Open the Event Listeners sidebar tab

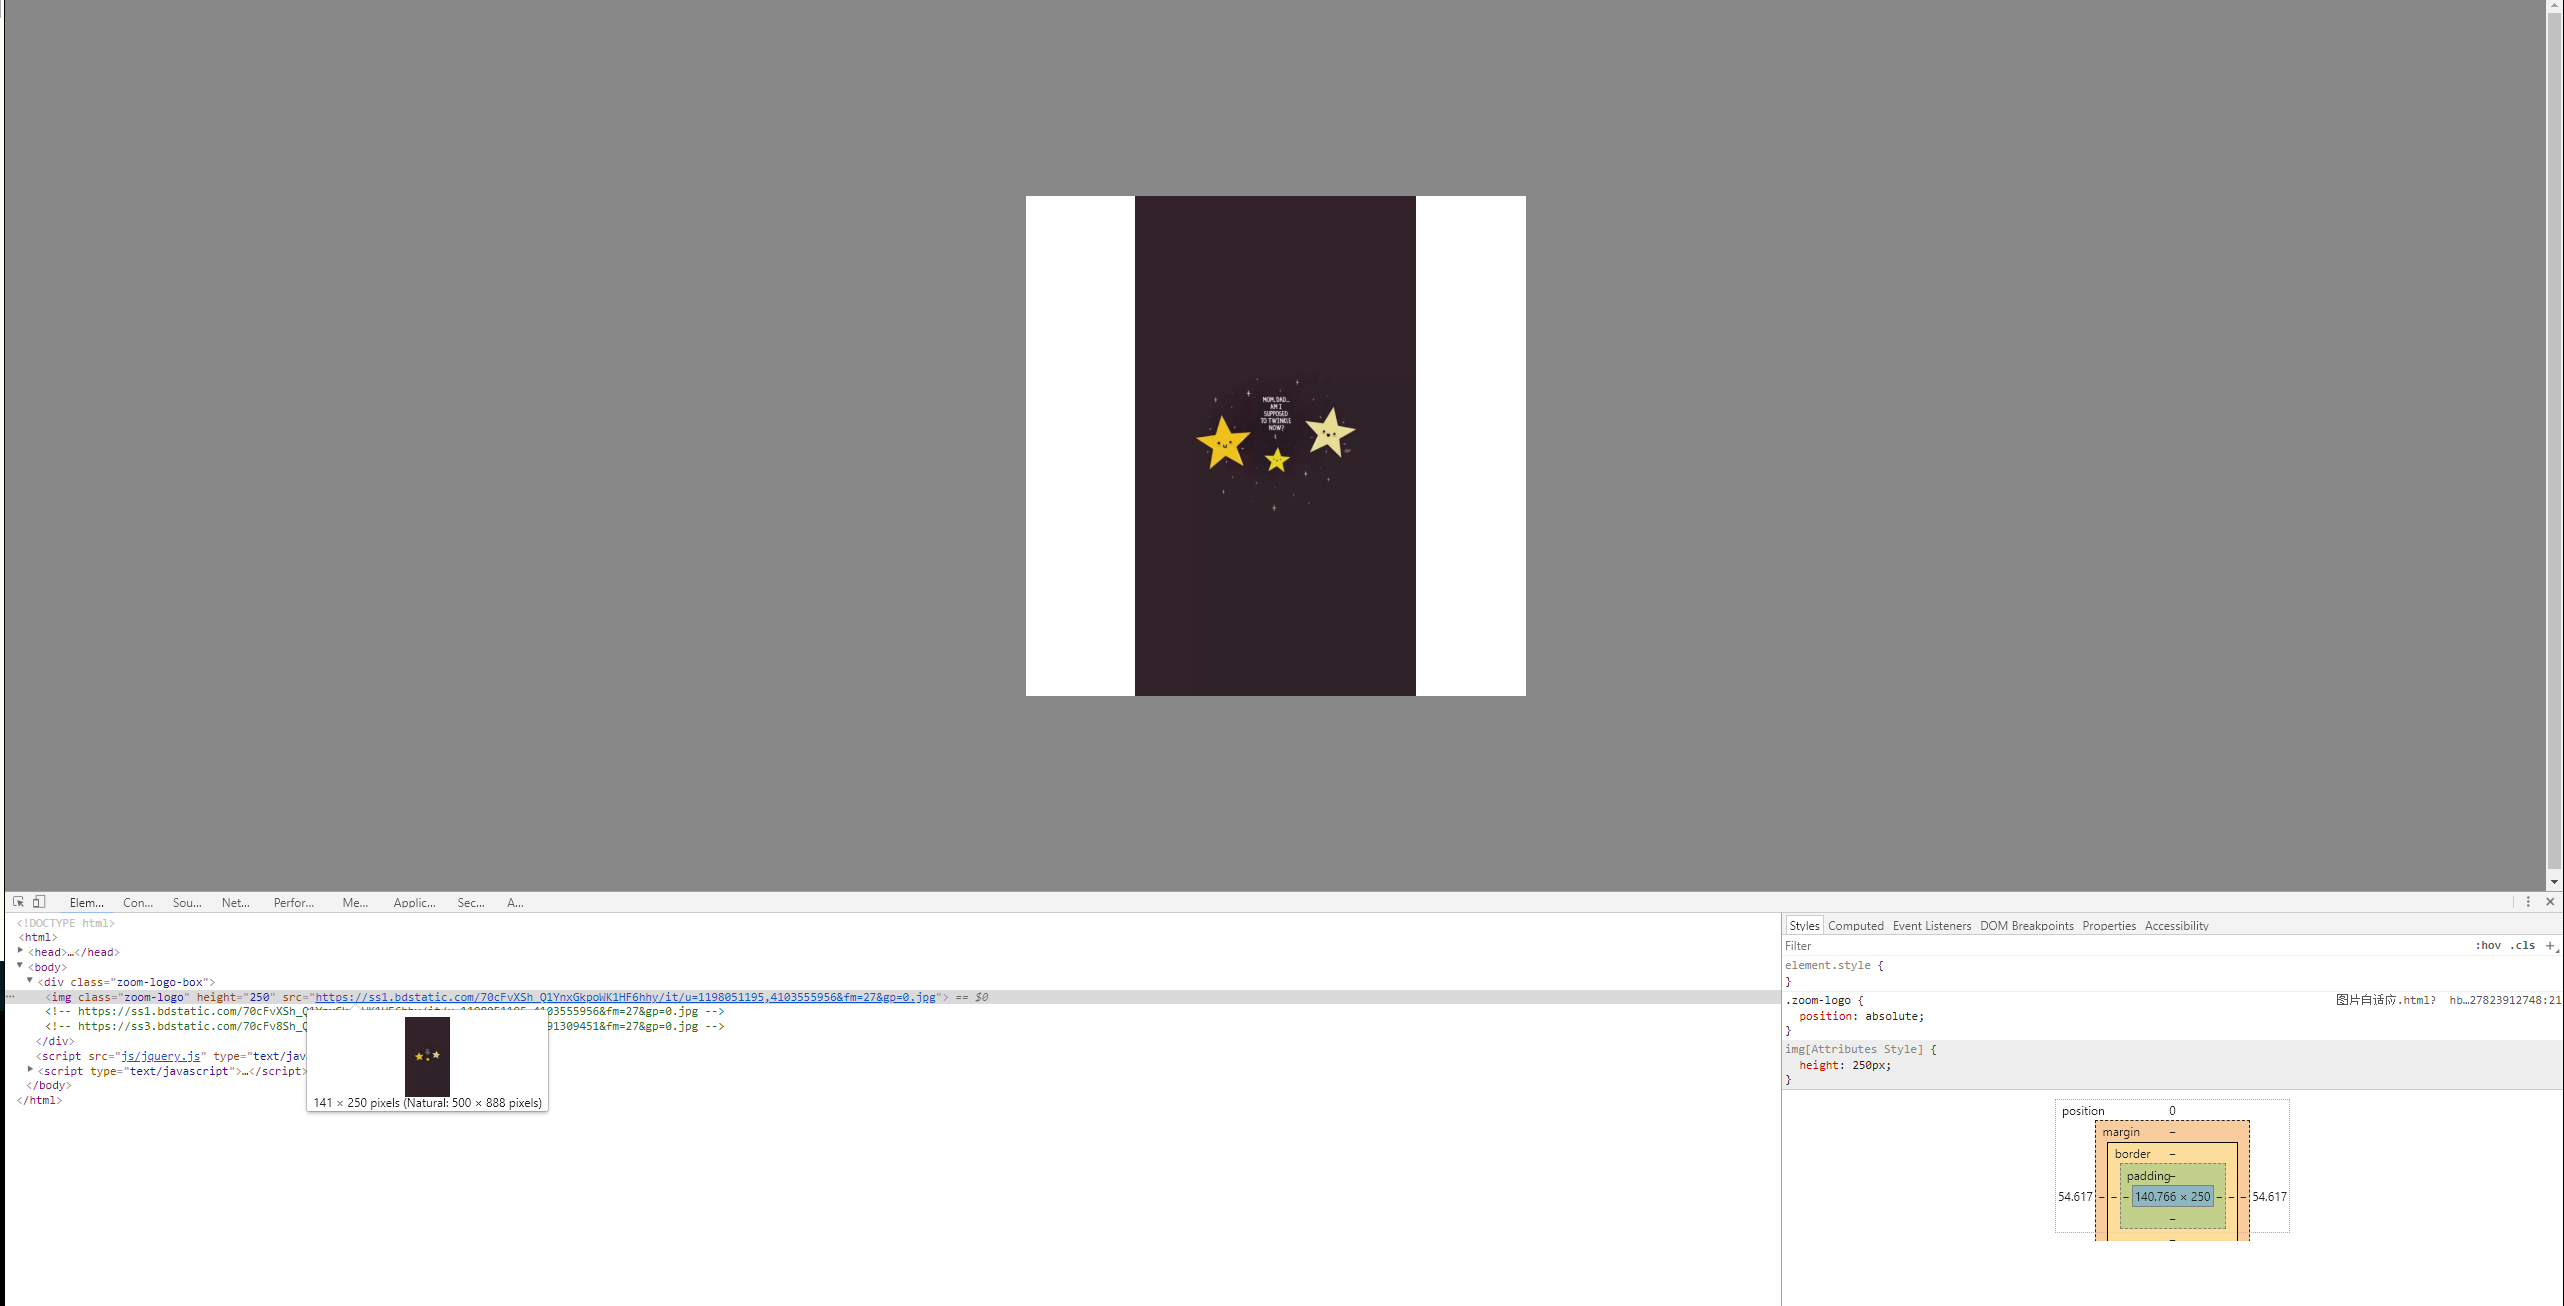[1932, 926]
